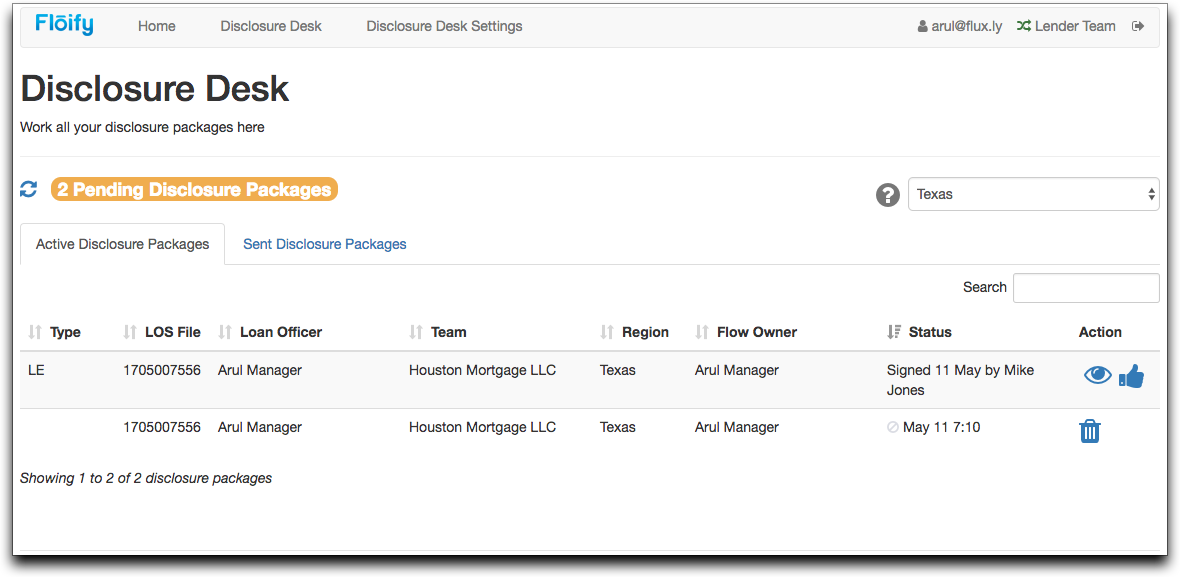Sort table by Type column
This screenshot has height=577, width=1180.
65,332
